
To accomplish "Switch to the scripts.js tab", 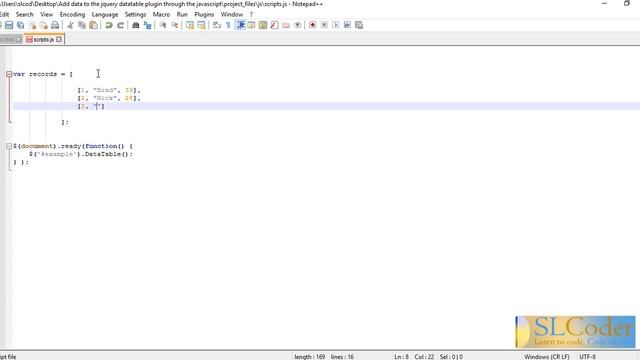I will point(43,40).
